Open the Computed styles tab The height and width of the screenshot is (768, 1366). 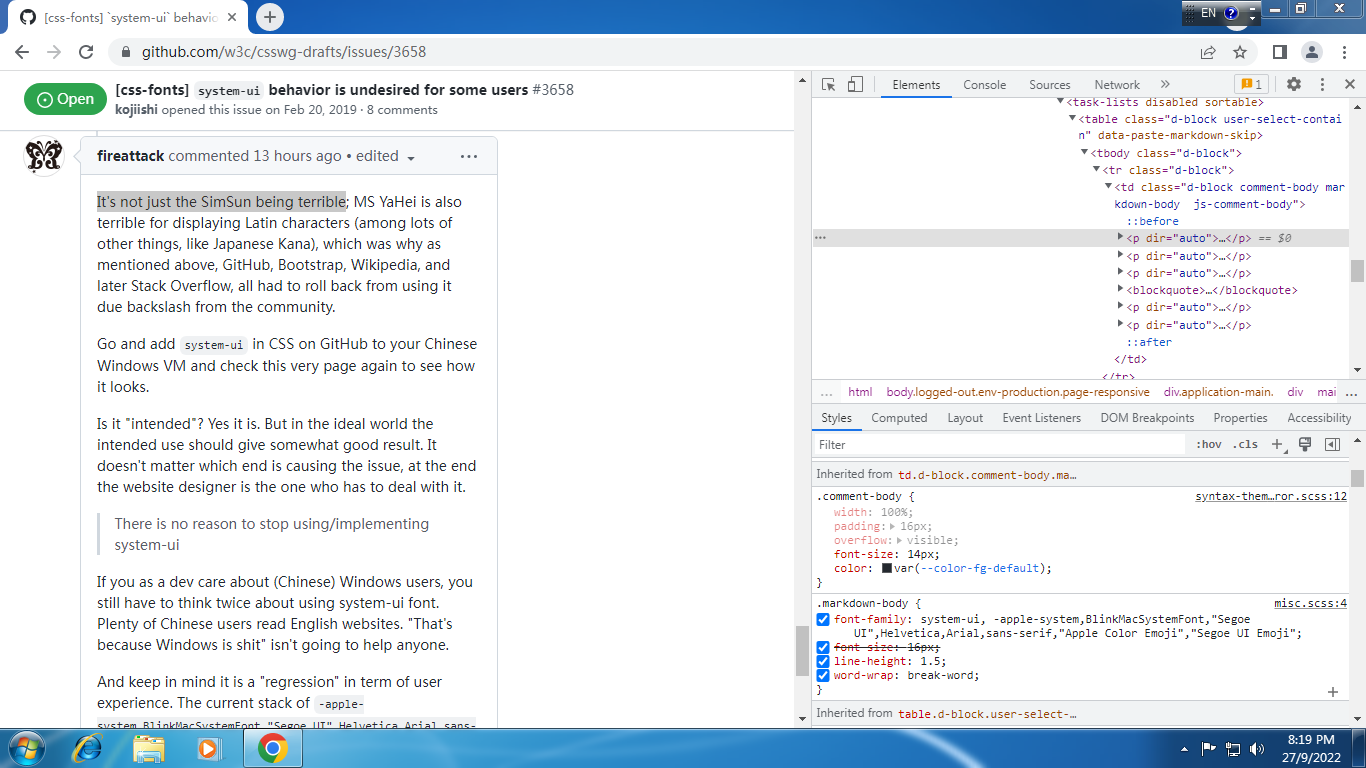point(899,418)
